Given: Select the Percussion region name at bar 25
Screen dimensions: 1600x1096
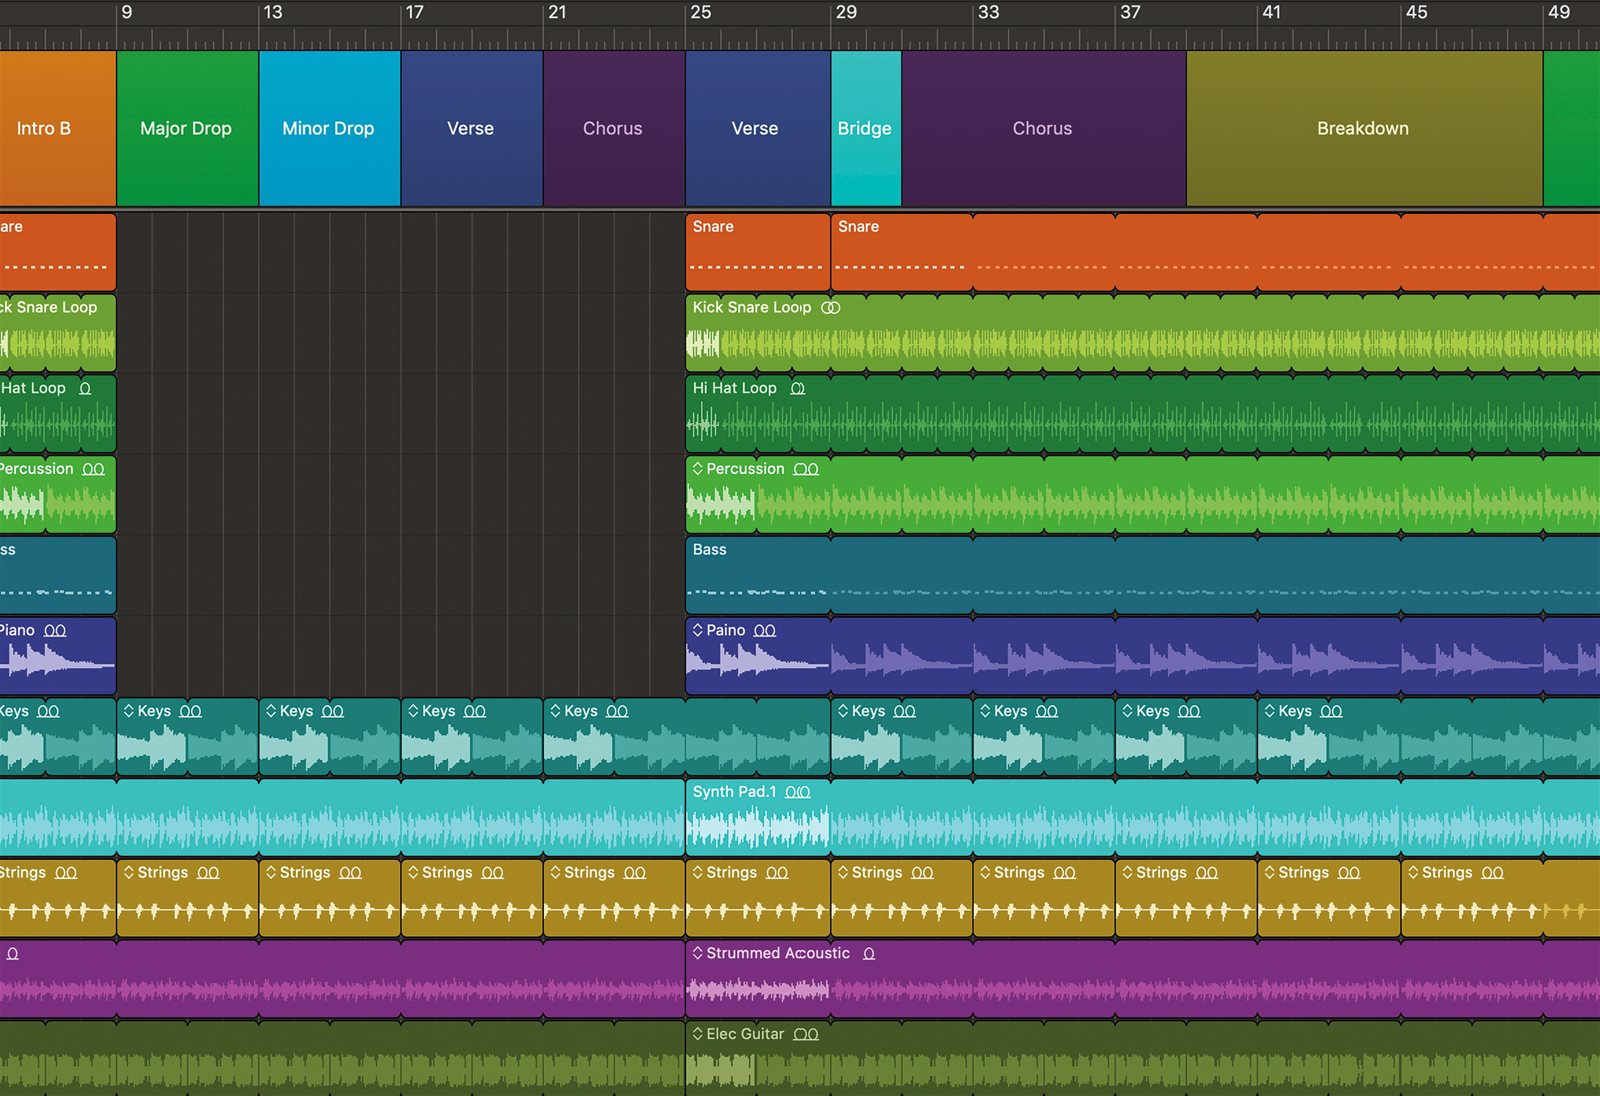Looking at the screenshot, I should coord(745,469).
